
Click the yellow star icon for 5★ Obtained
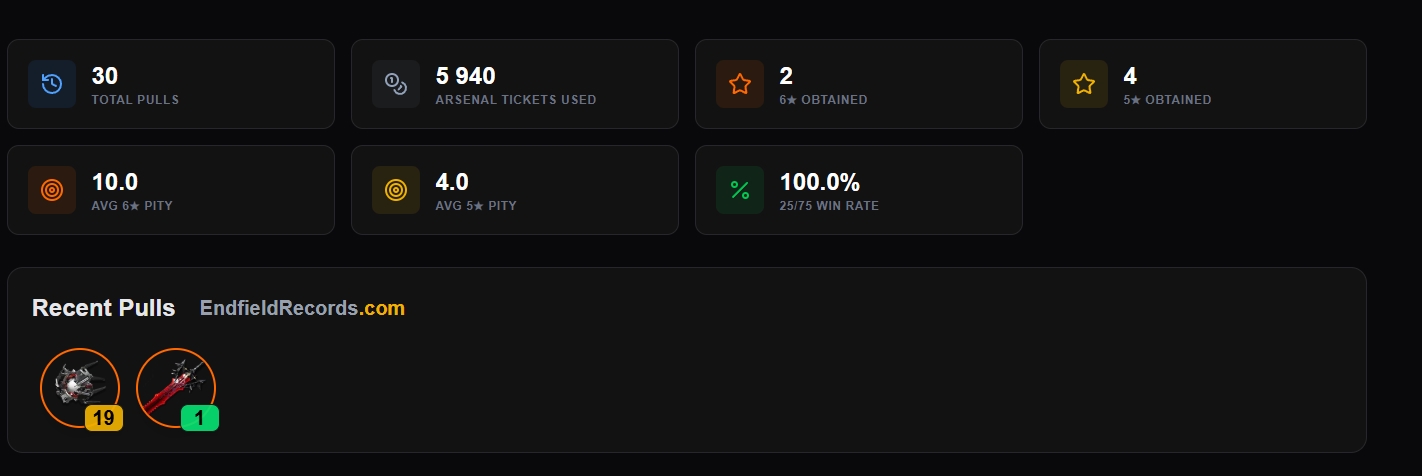tap(1084, 84)
